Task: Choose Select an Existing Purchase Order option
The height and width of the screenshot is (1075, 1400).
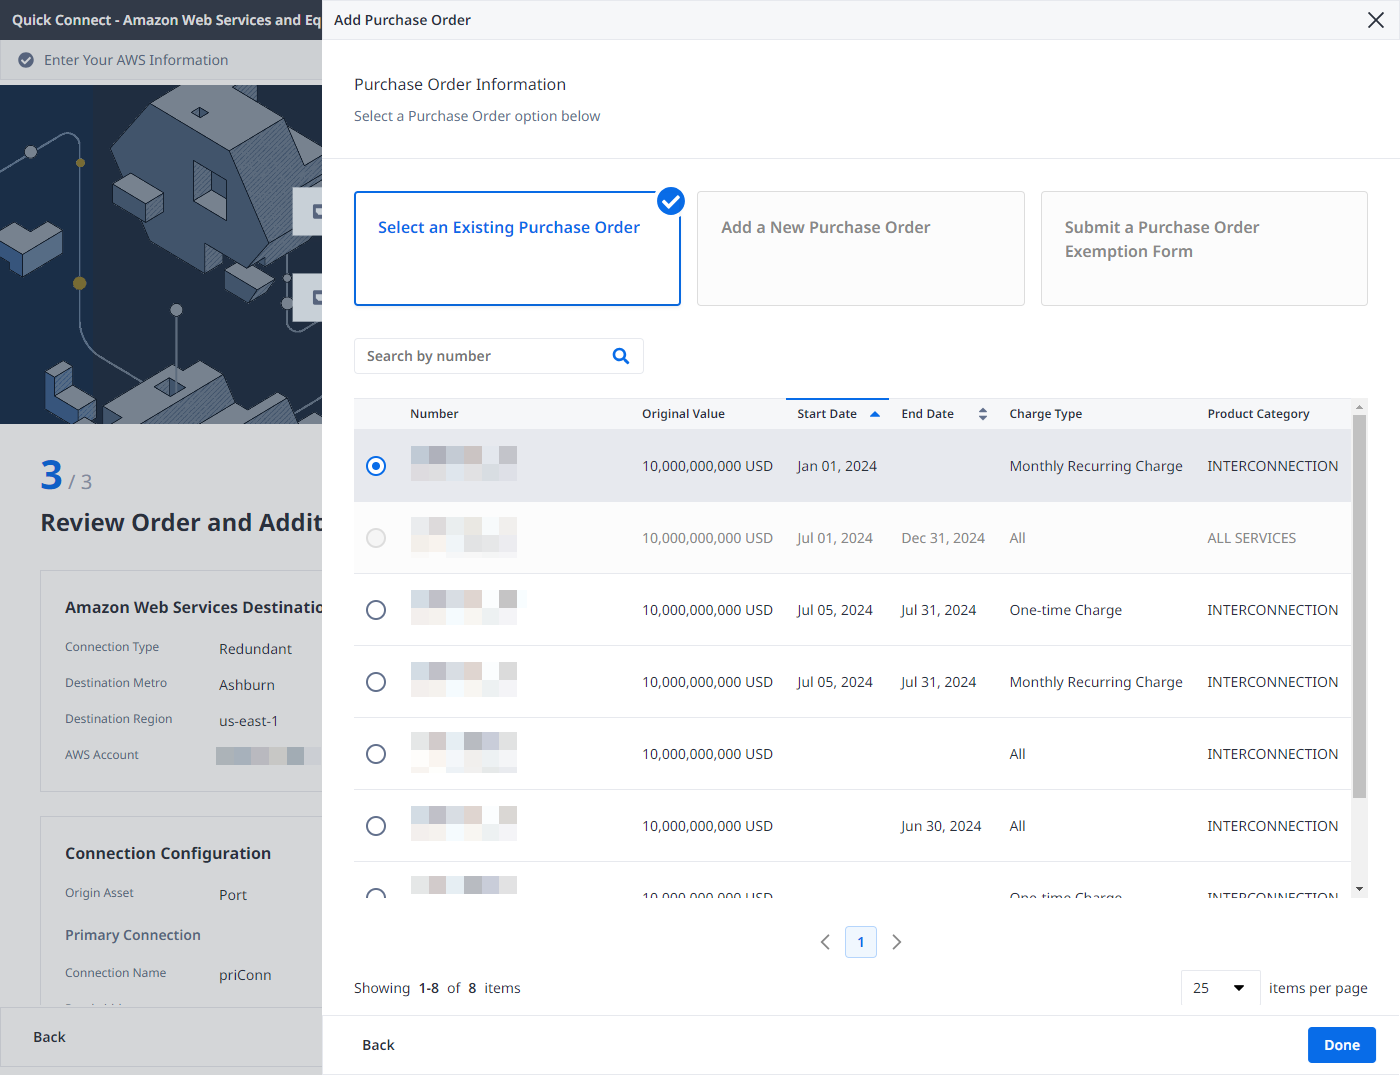Action: coord(517,248)
